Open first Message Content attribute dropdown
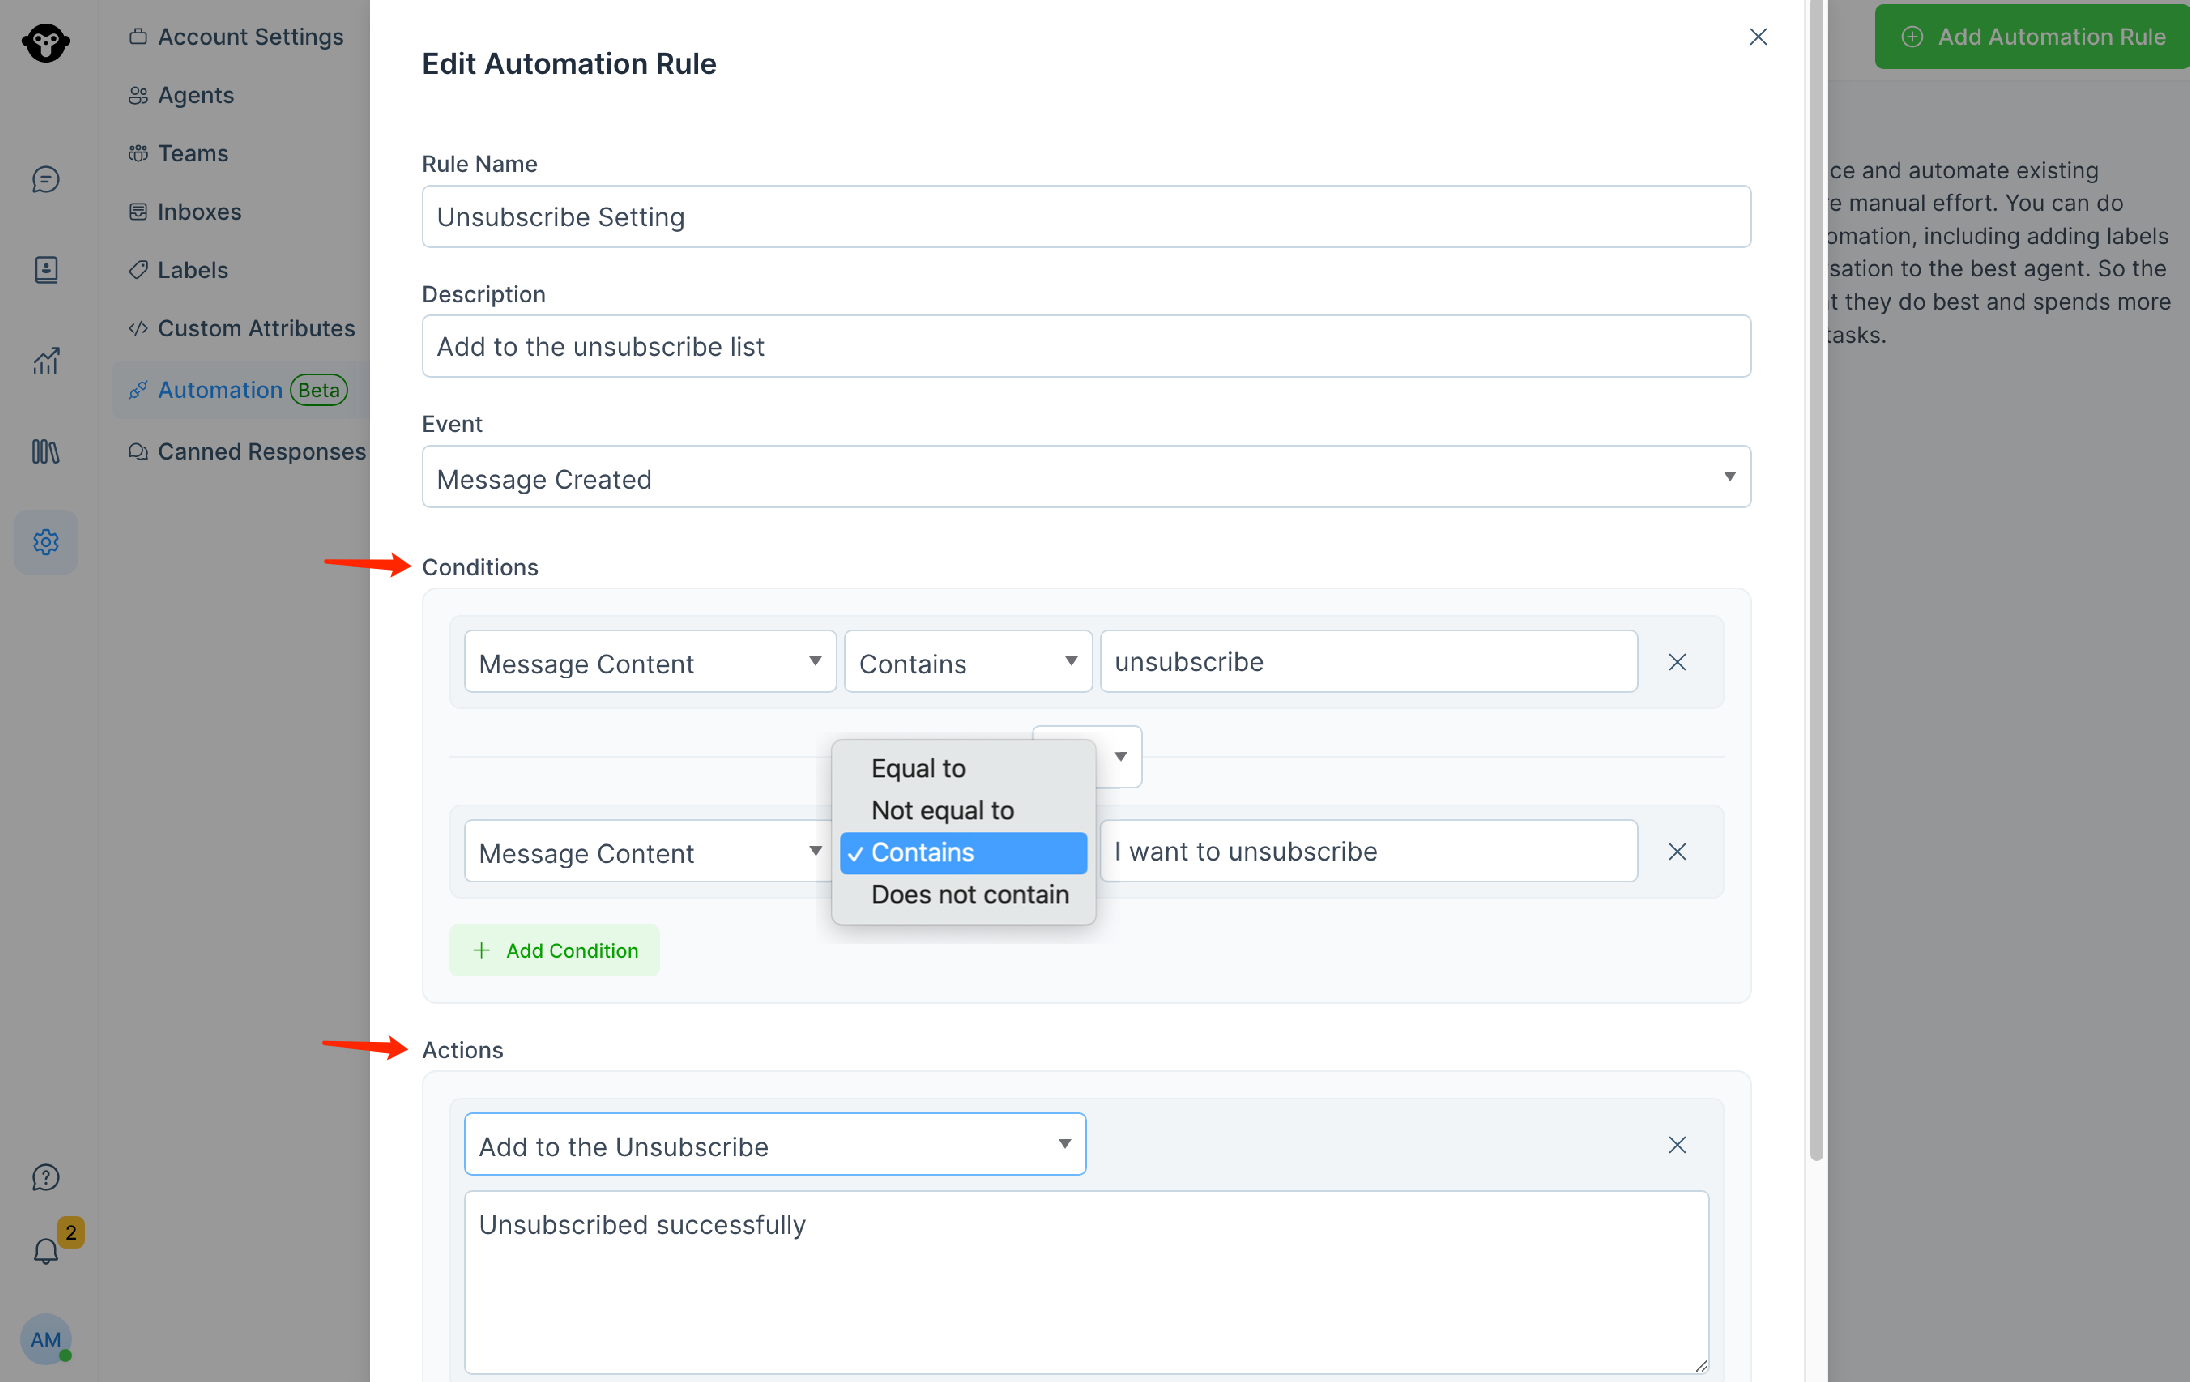The height and width of the screenshot is (1382, 2190). [650, 662]
